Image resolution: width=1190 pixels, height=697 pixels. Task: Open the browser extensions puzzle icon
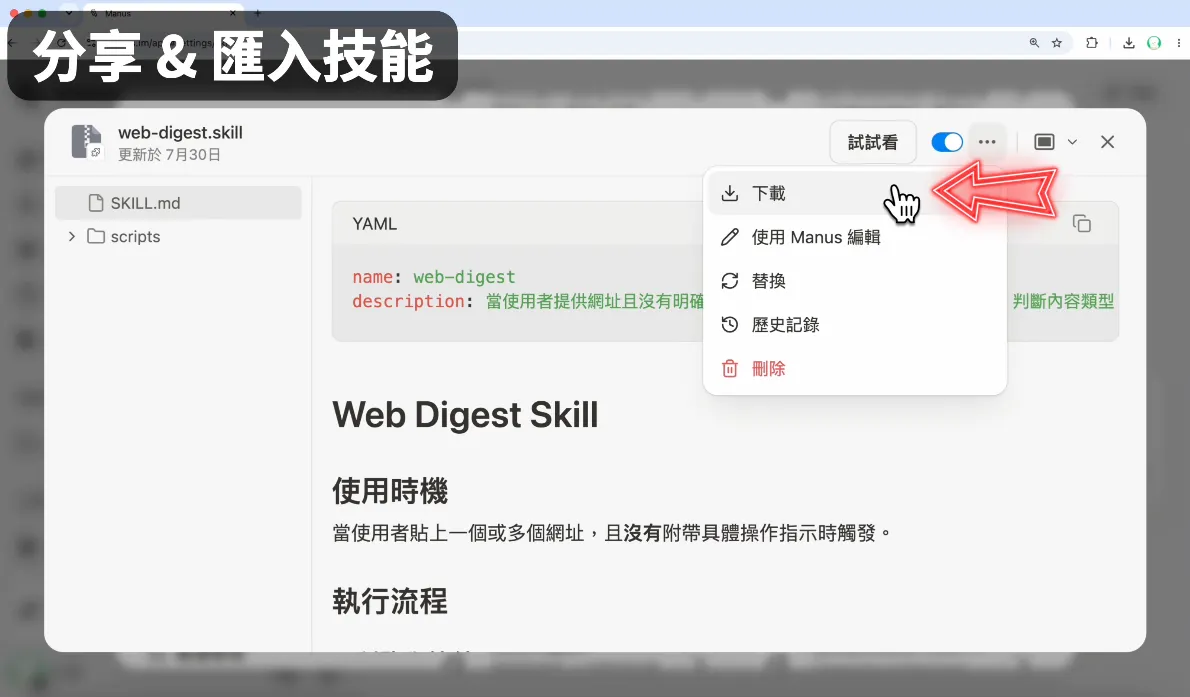coord(1092,43)
